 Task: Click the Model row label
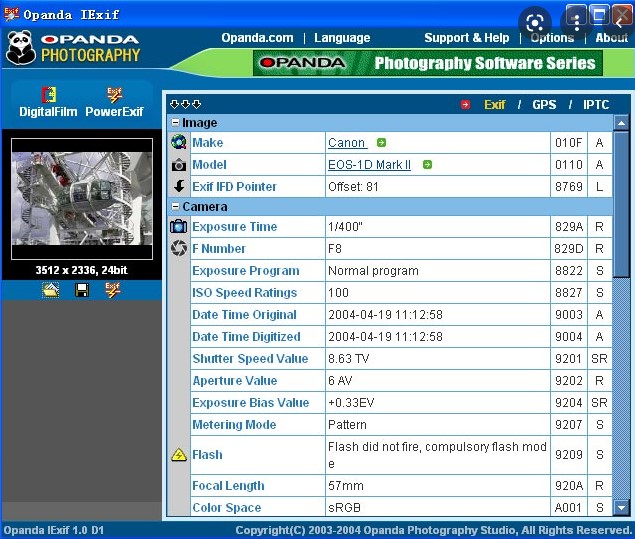209,165
